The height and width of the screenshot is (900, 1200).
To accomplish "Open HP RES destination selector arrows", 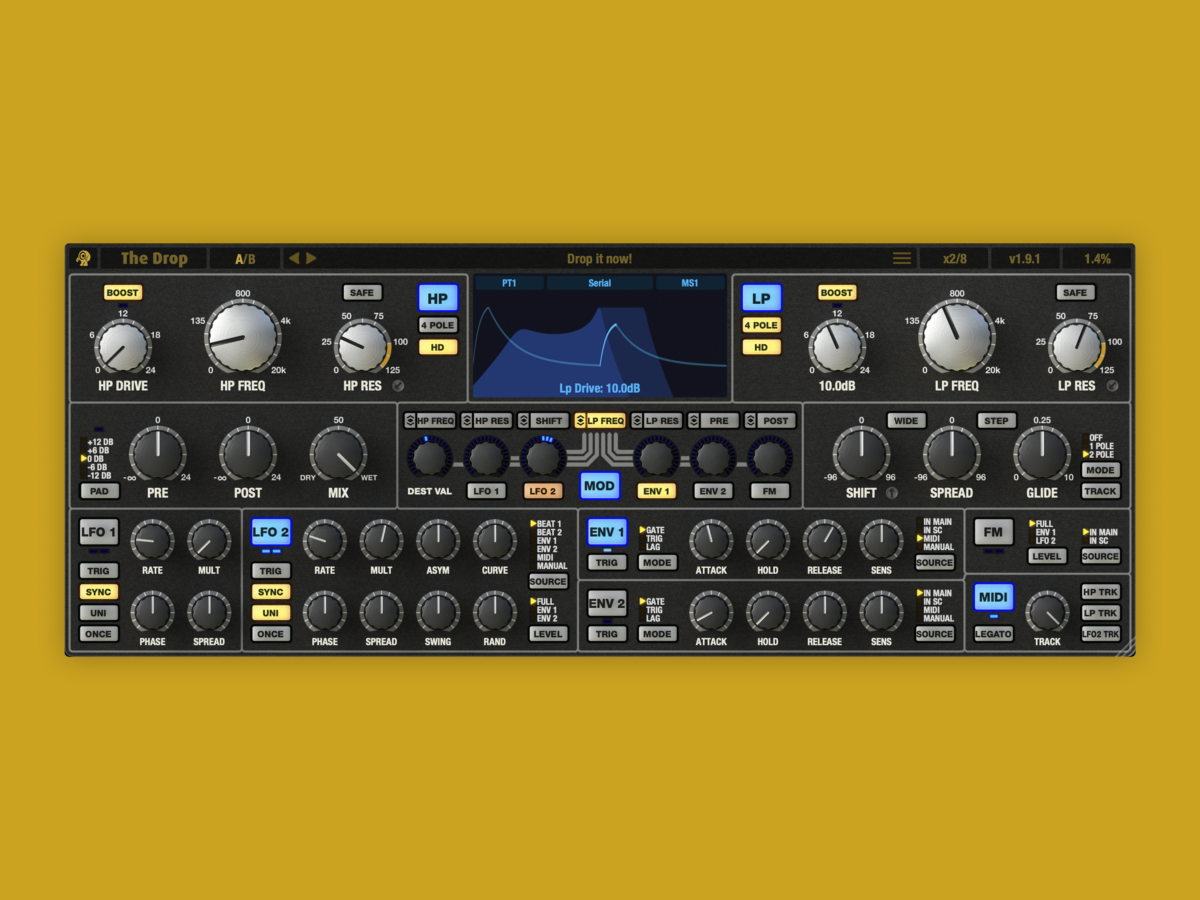I will click(x=467, y=421).
